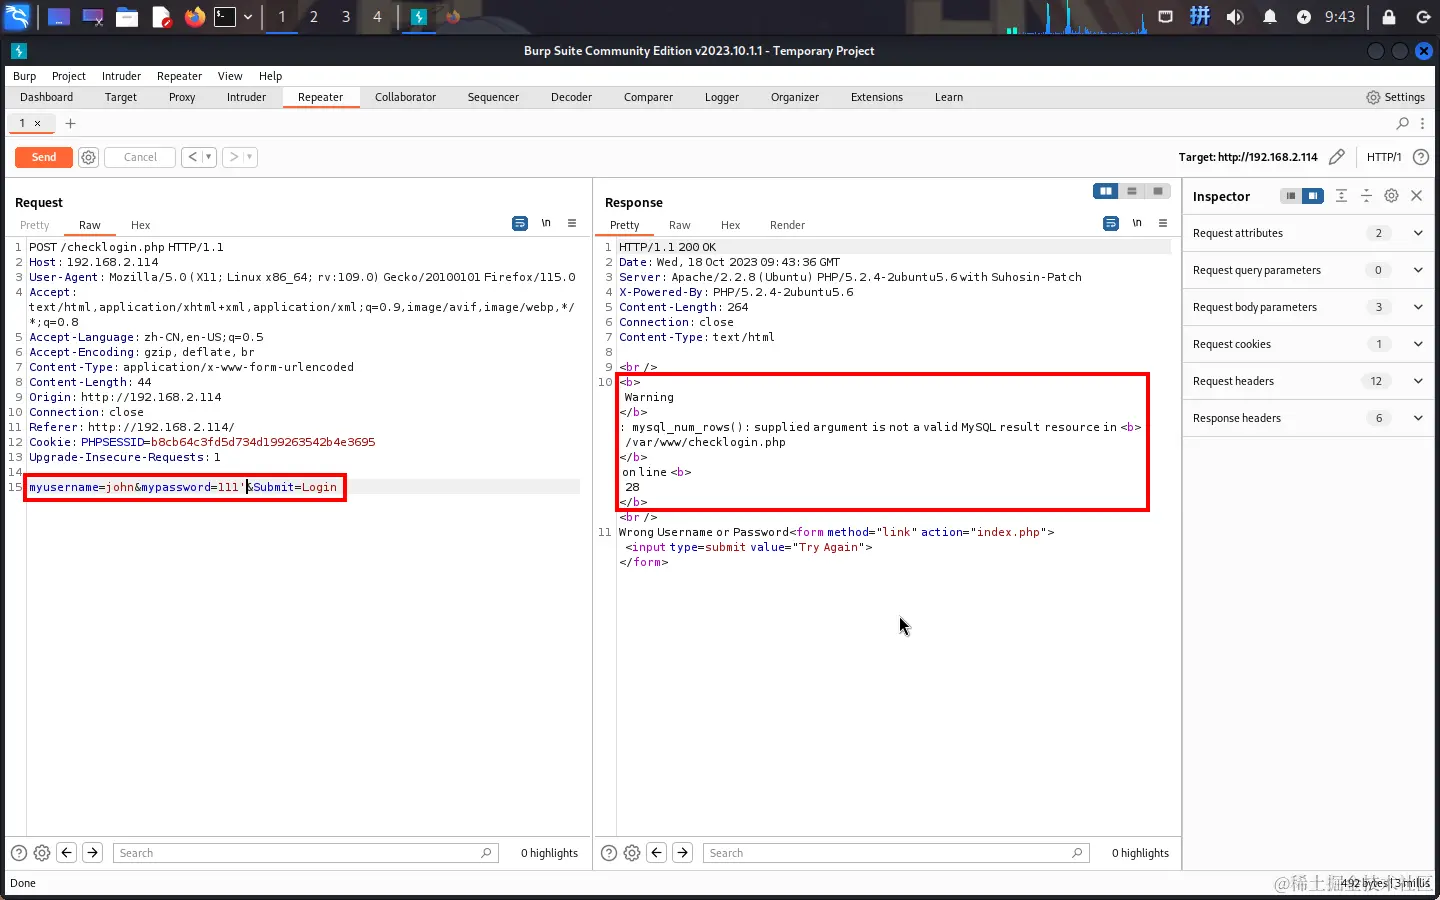Screen dimensions: 1440x900
Task: Switch to the Decoder tab
Action: click(571, 97)
